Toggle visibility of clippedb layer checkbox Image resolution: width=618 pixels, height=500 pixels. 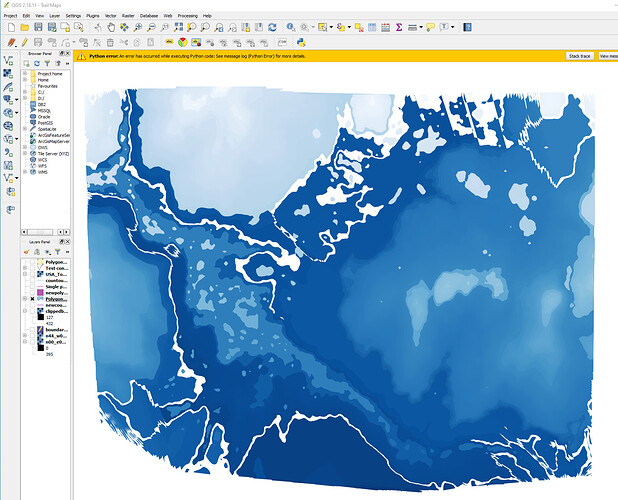tap(33, 311)
